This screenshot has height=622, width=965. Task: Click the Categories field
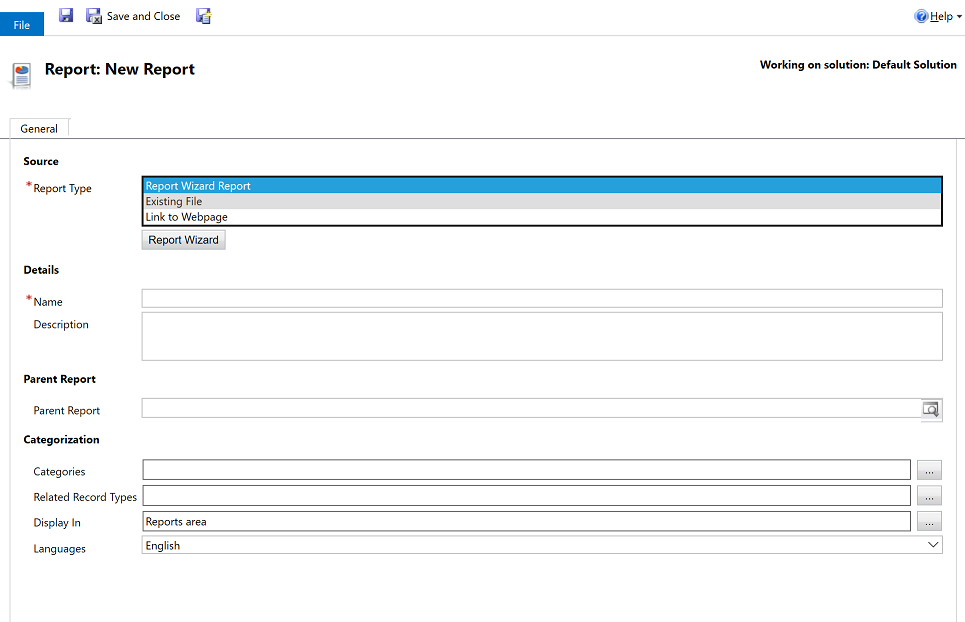pos(526,469)
